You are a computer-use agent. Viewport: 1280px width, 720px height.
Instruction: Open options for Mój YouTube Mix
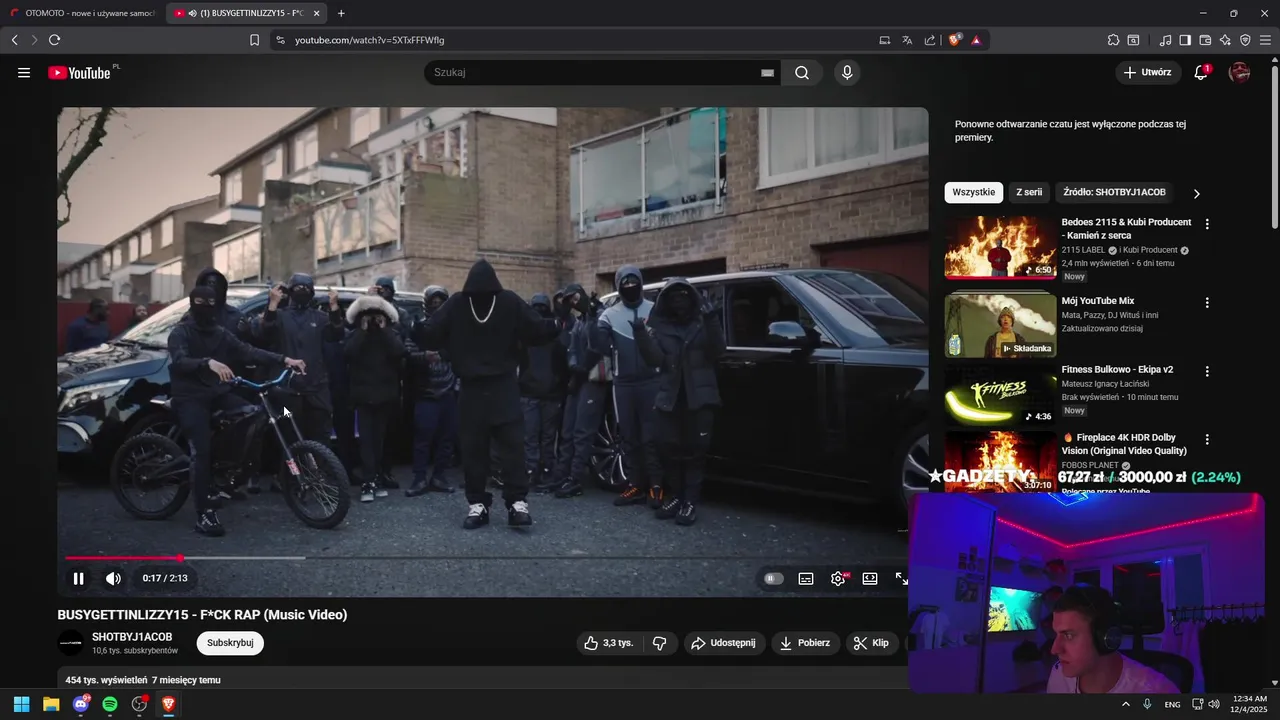1207,303
